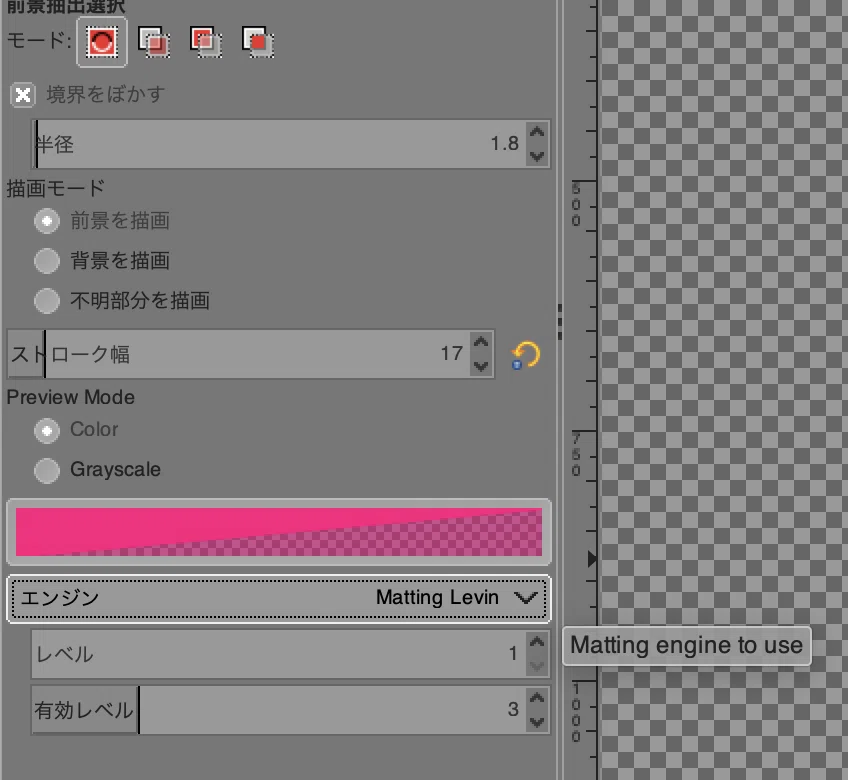
Task: Select Replace selection mode icon
Action: [x=102, y=42]
